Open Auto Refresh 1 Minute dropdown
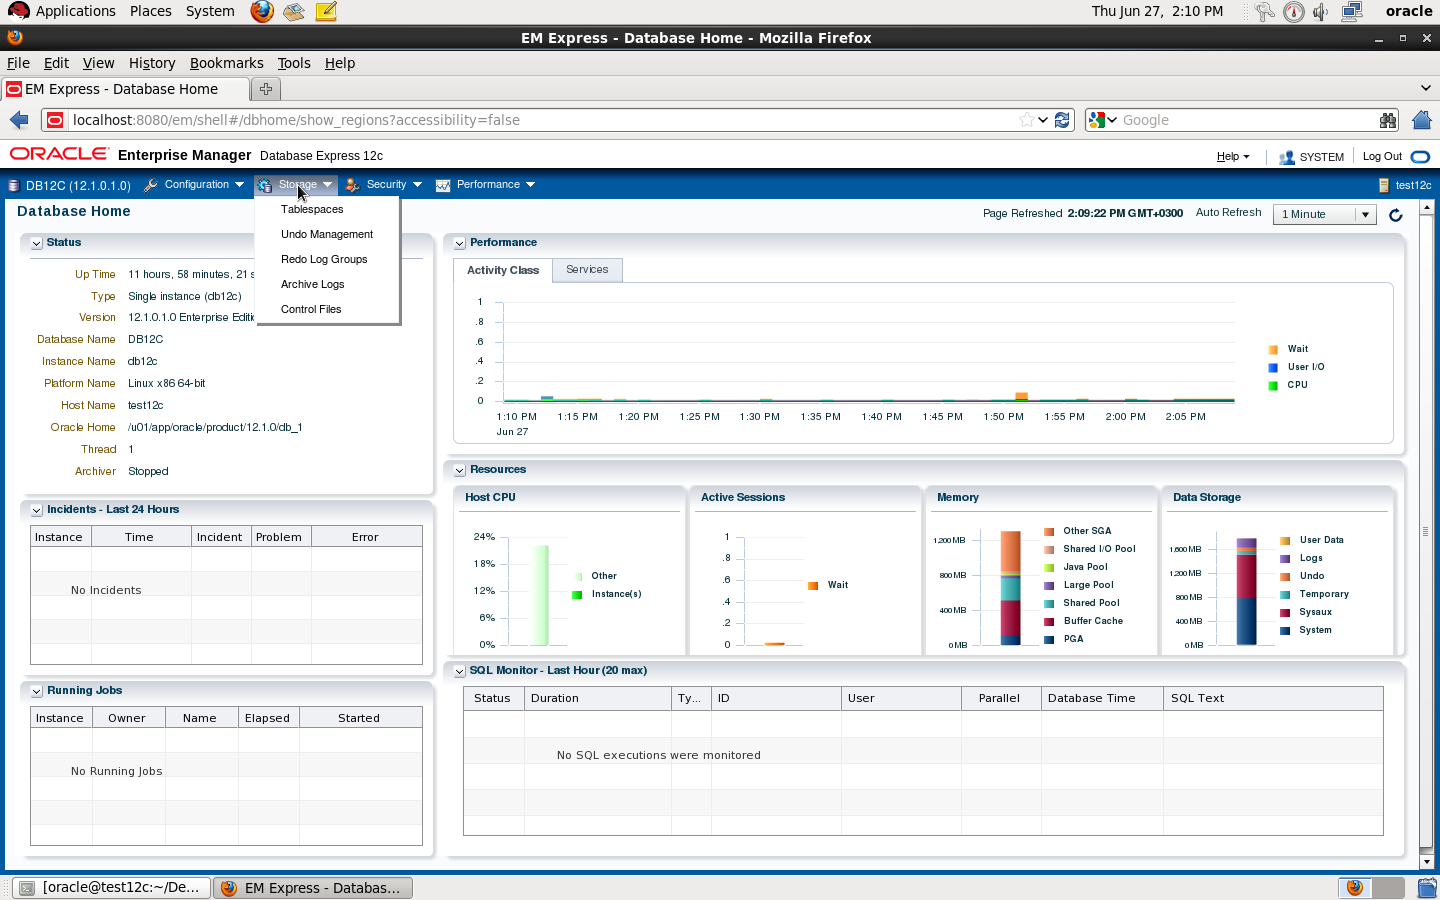Image resolution: width=1440 pixels, height=900 pixels. pyautogui.click(x=1324, y=214)
